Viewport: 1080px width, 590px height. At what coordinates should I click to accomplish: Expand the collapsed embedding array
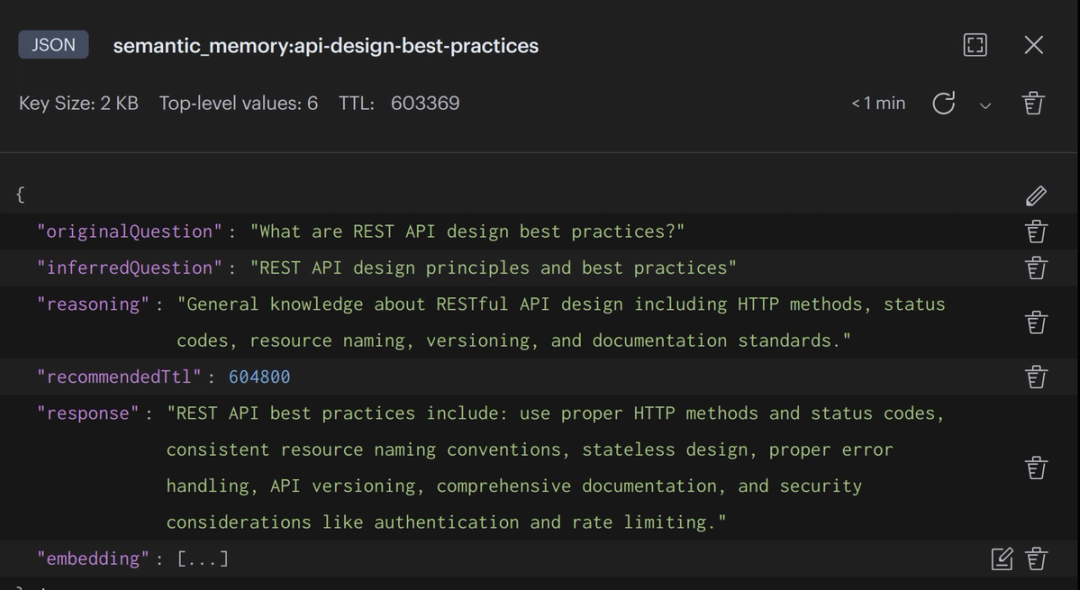[204, 558]
